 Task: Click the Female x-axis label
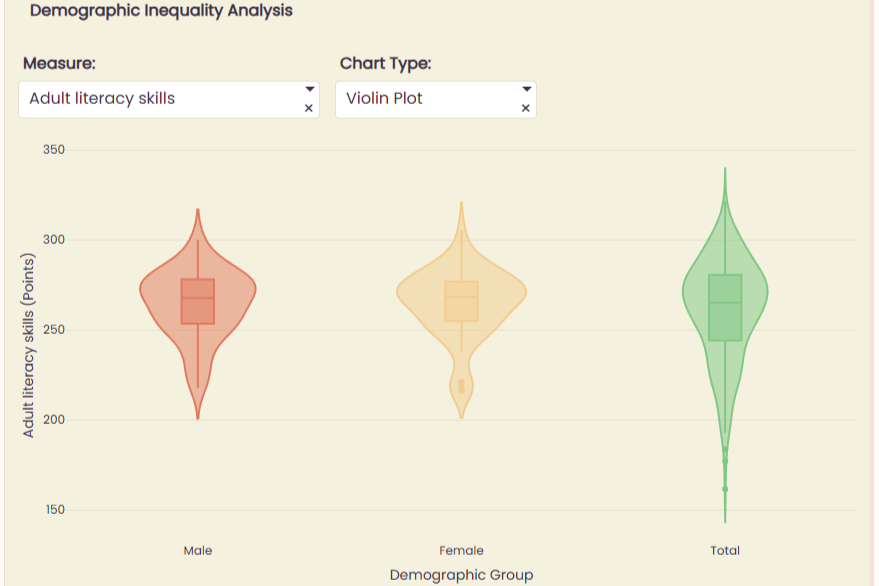click(x=461, y=551)
